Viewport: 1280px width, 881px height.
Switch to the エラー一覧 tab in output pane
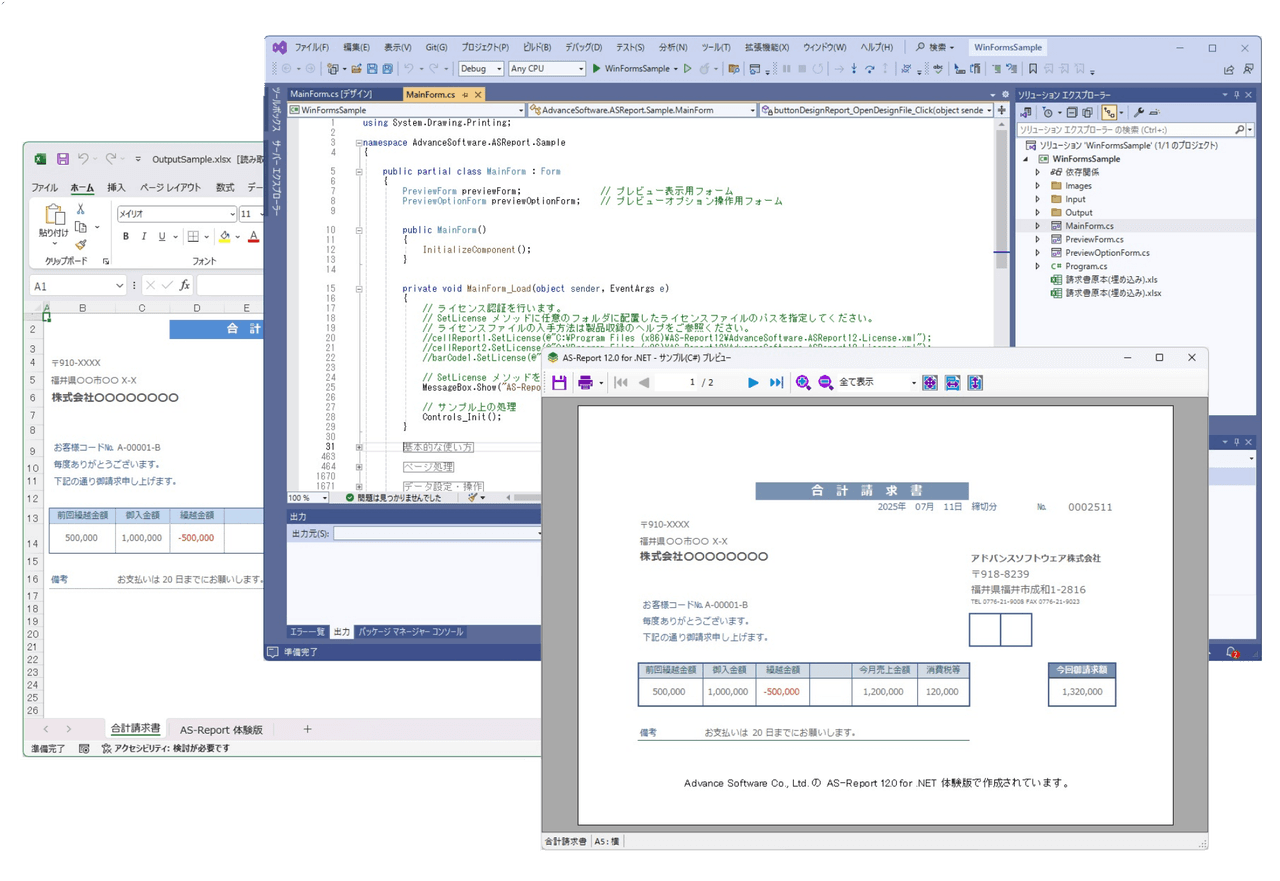click(308, 632)
